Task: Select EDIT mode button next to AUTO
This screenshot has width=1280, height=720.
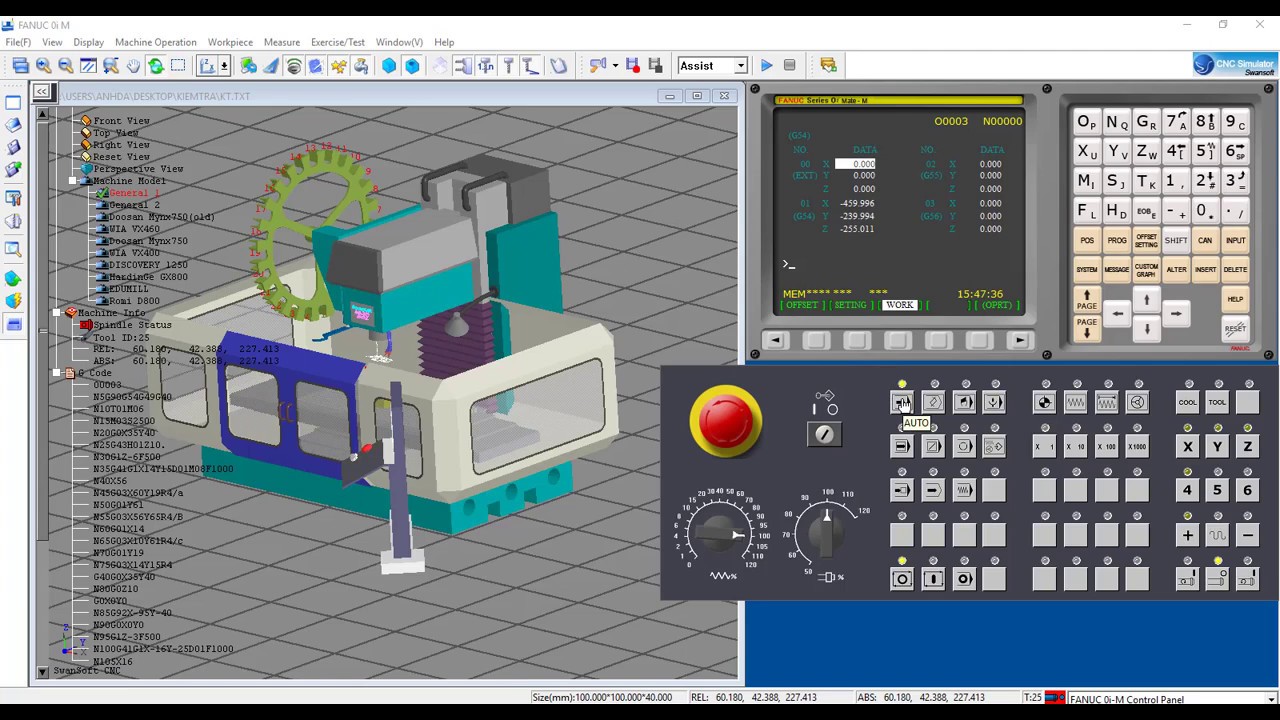Action: click(933, 402)
